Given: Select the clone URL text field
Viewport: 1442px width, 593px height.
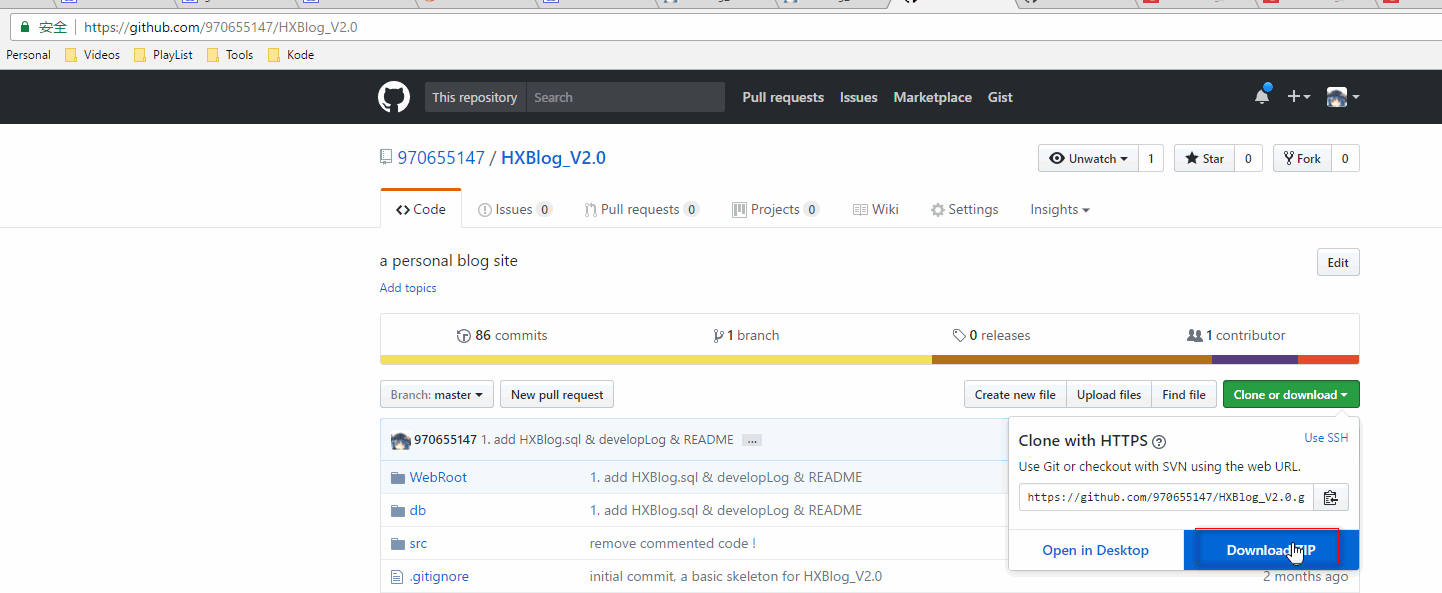Looking at the screenshot, I should 1166,497.
